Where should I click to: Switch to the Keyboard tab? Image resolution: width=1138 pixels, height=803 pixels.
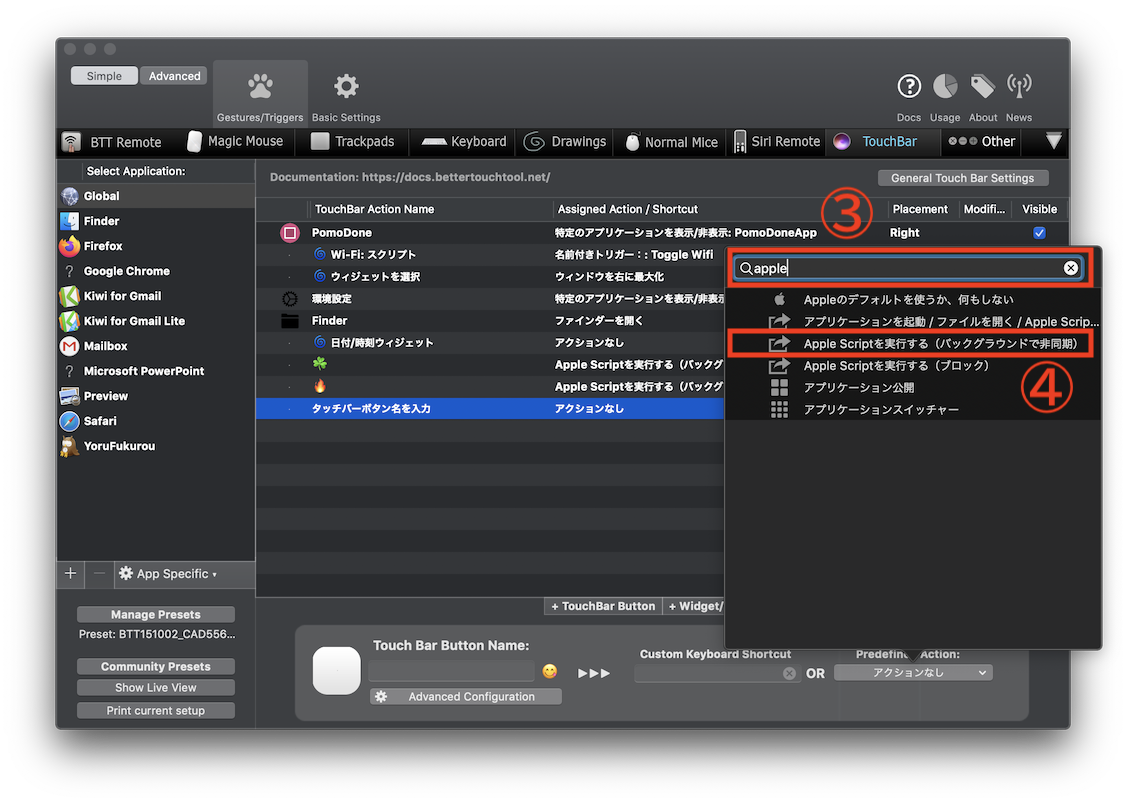(x=464, y=142)
